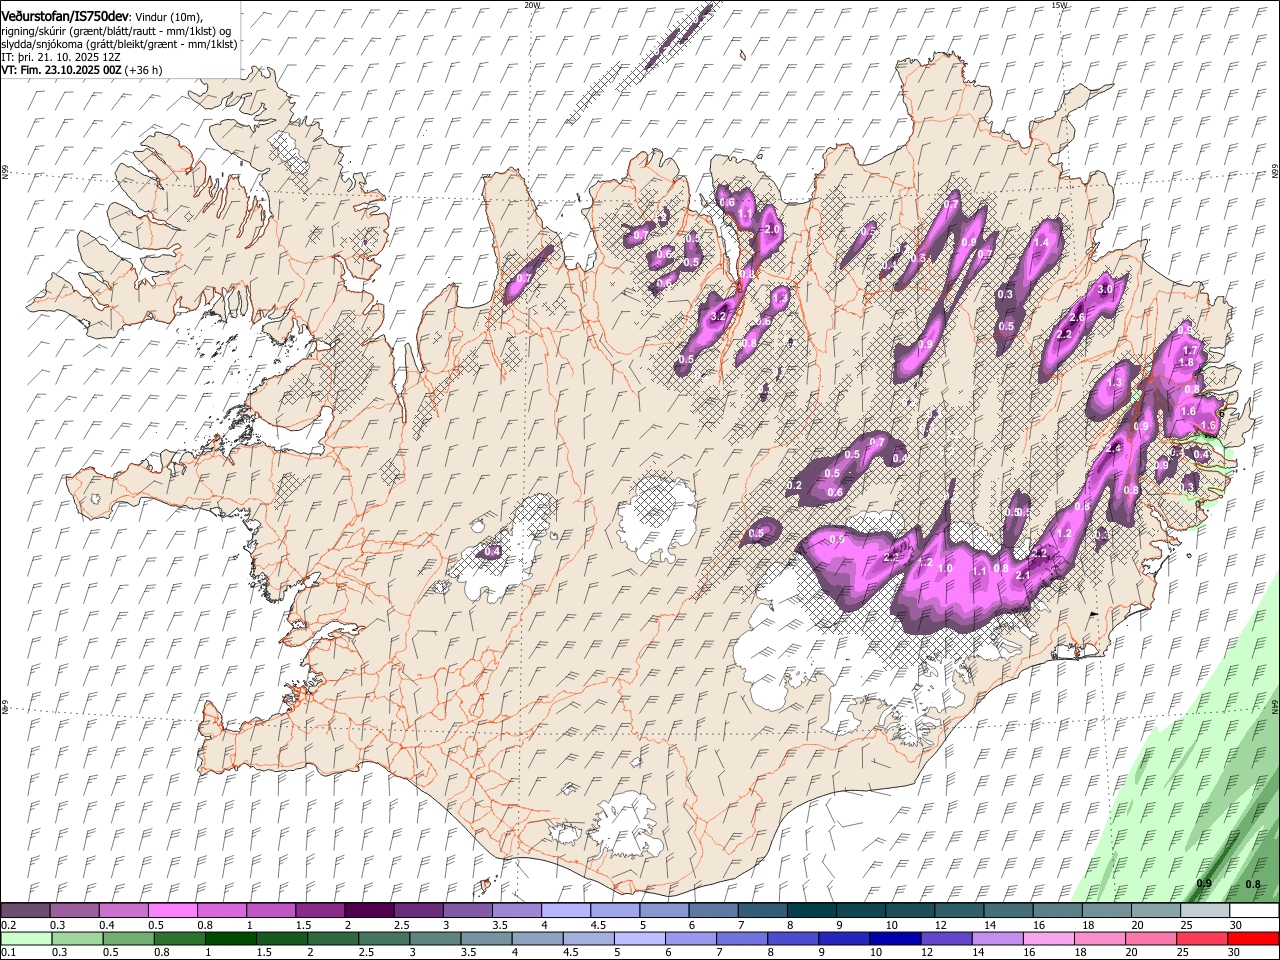Select bottom-row legend swatch starting at 1
Viewport: 1280px width, 960px height.
tap(231, 938)
